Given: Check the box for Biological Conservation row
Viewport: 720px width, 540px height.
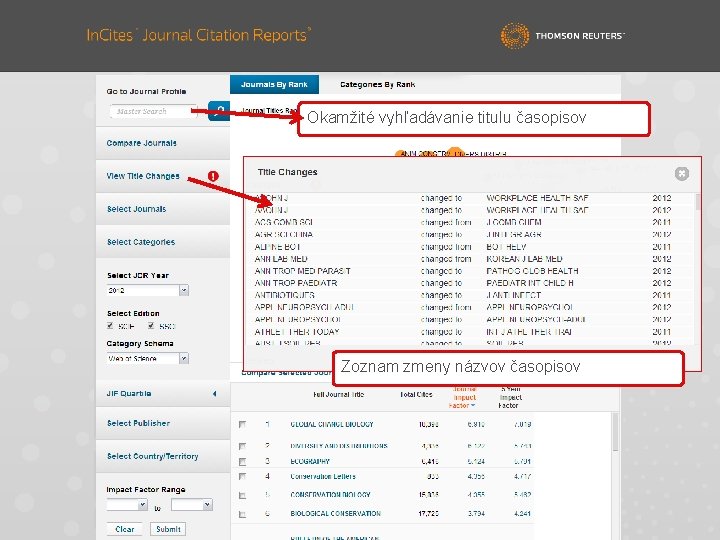Looking at the screenshot, I should (x=242, y=514).
